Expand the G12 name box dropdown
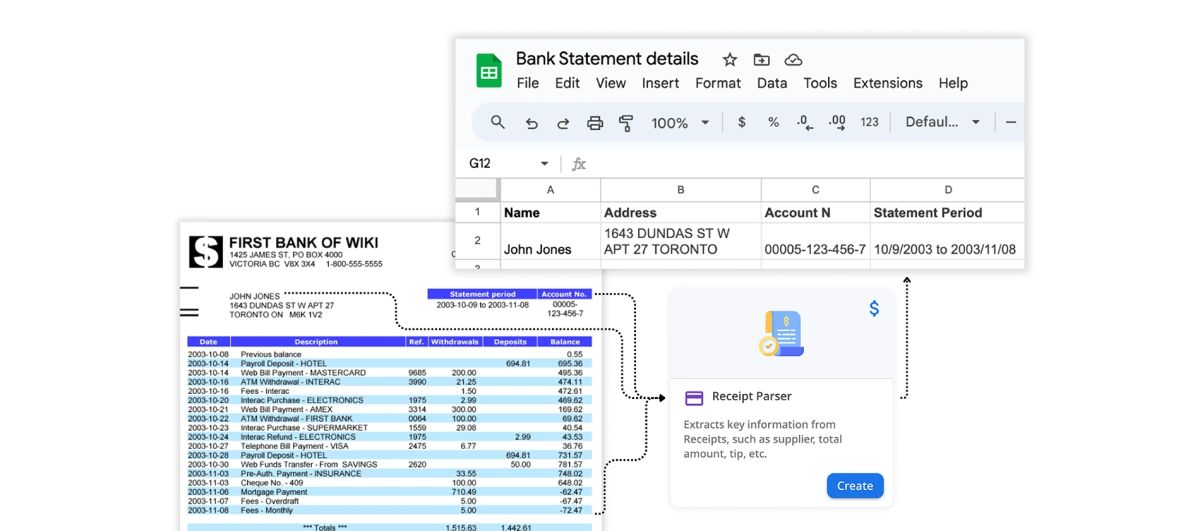 tap(544, 164)
